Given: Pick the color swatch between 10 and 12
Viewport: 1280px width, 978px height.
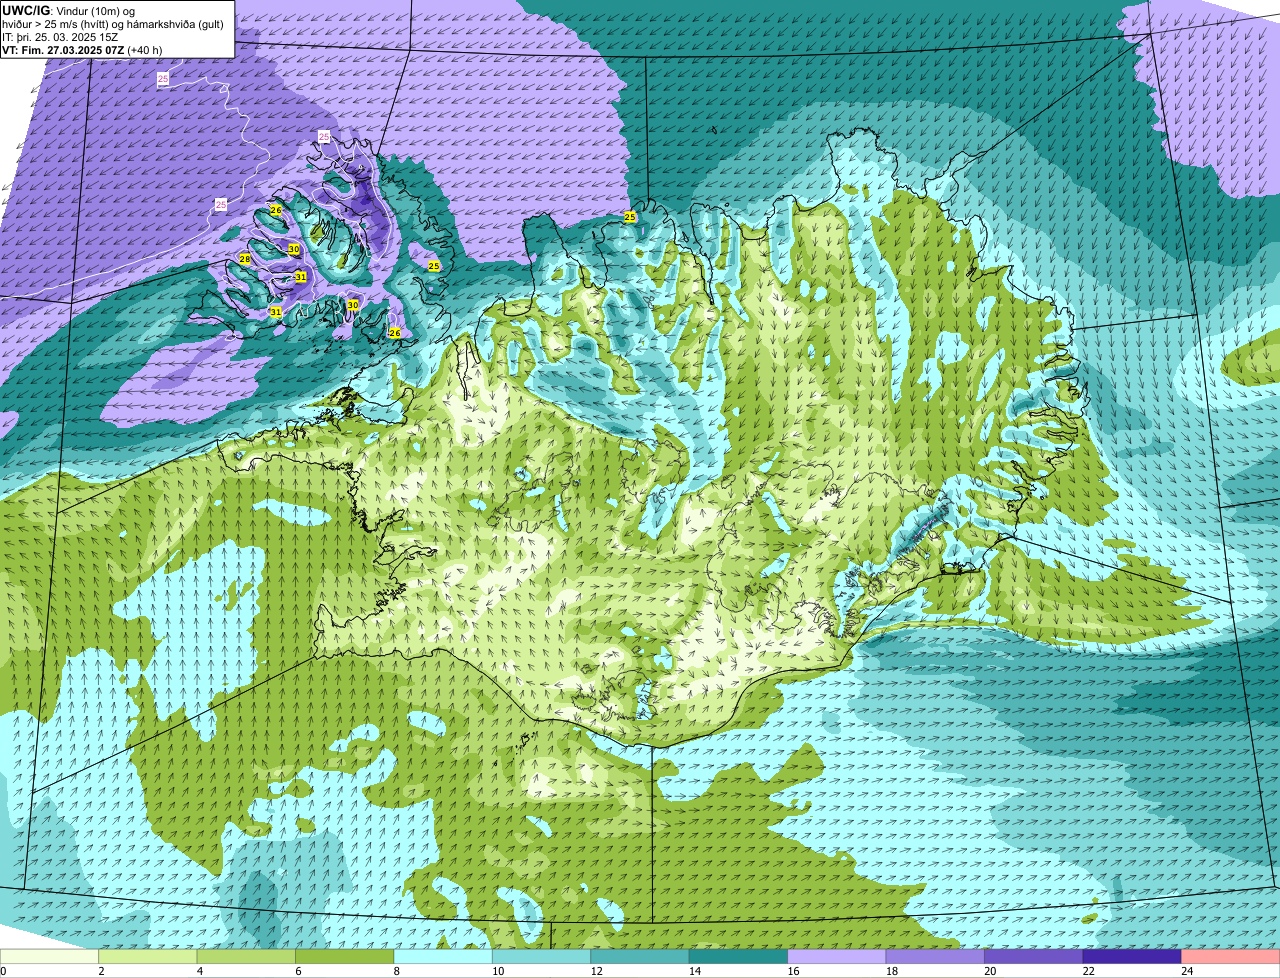Looking at the screenshot, I should point(541,956).
